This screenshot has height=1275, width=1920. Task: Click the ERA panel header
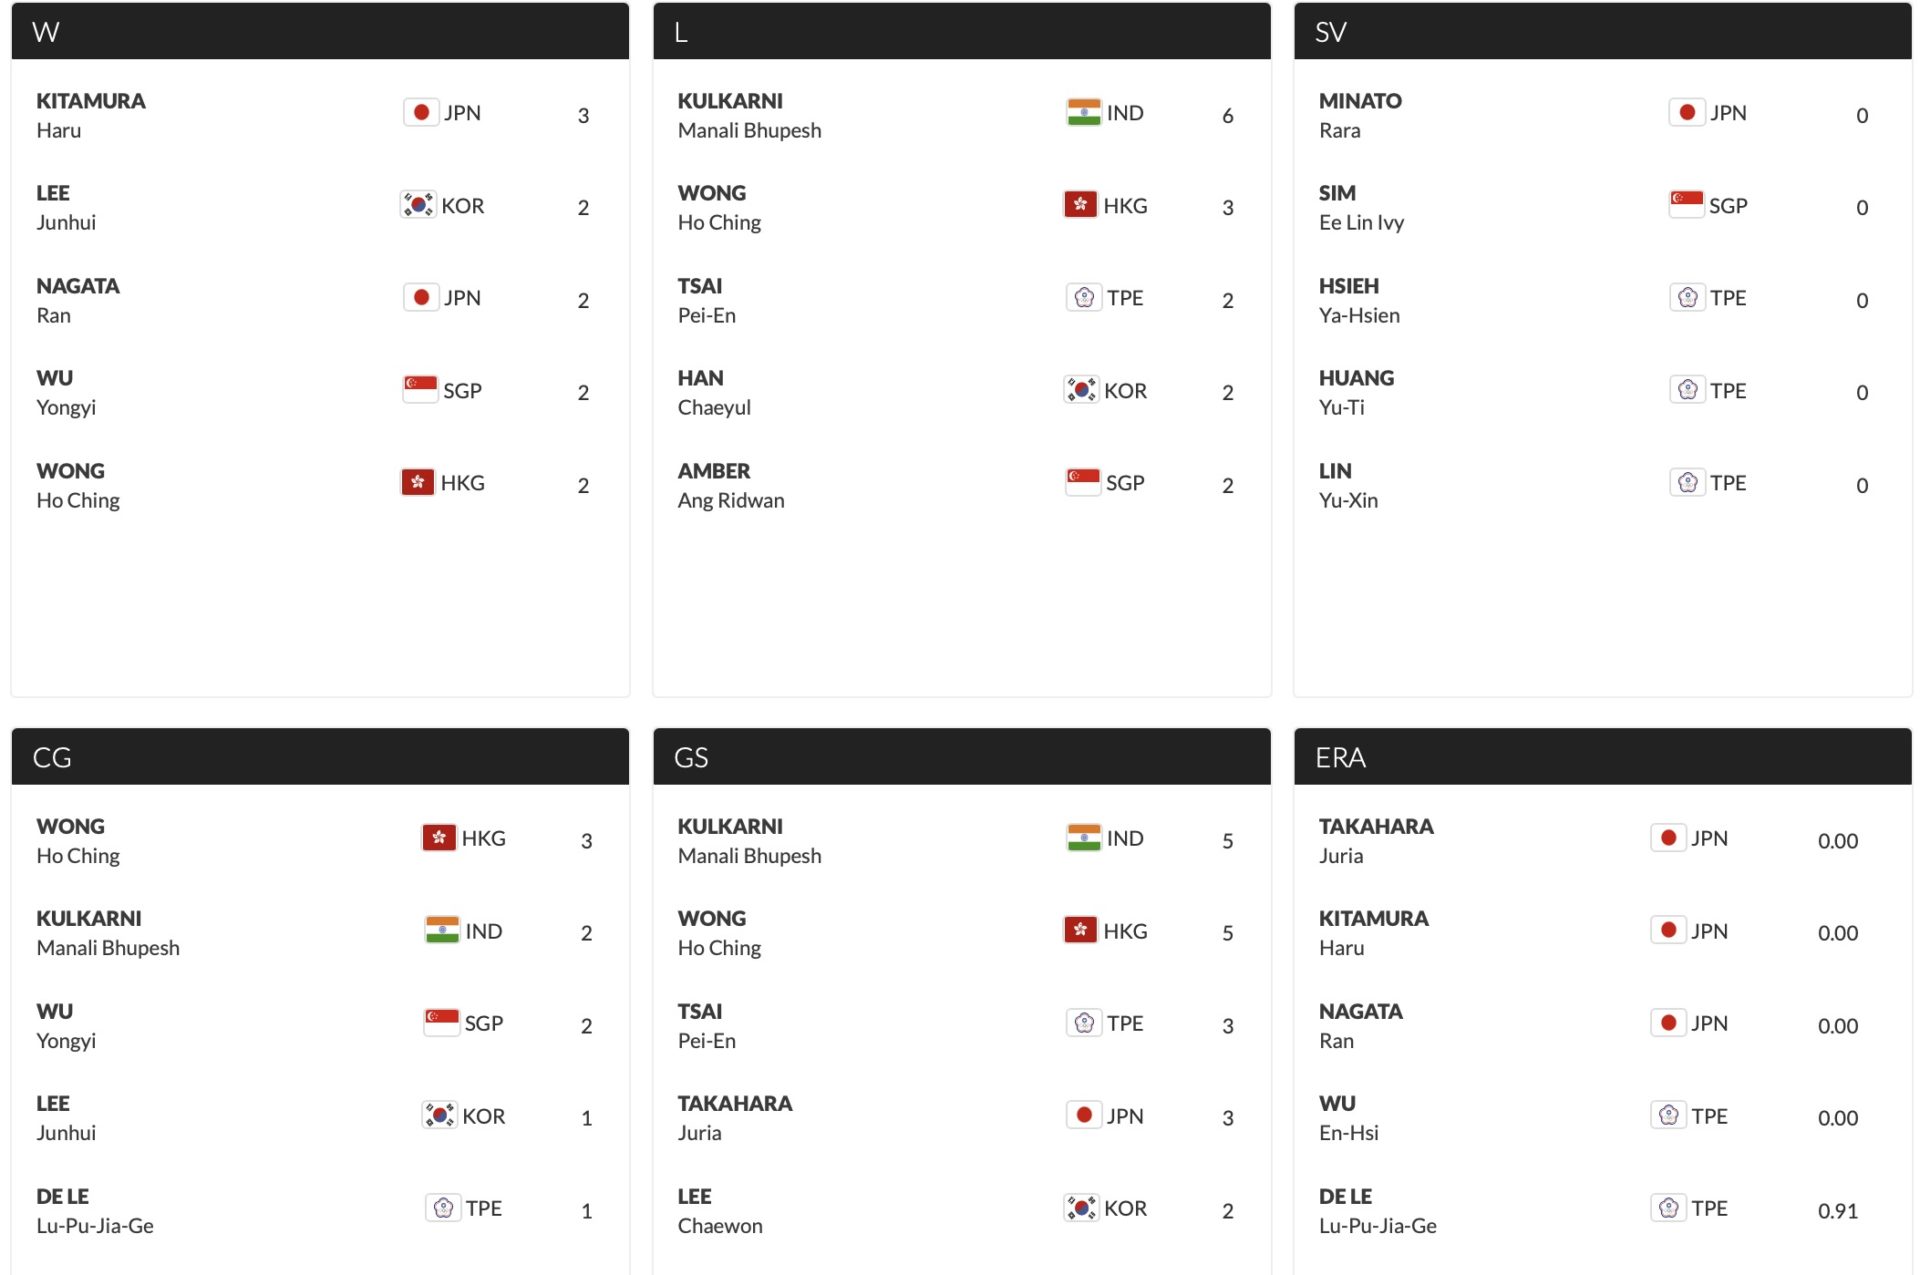1601,757
